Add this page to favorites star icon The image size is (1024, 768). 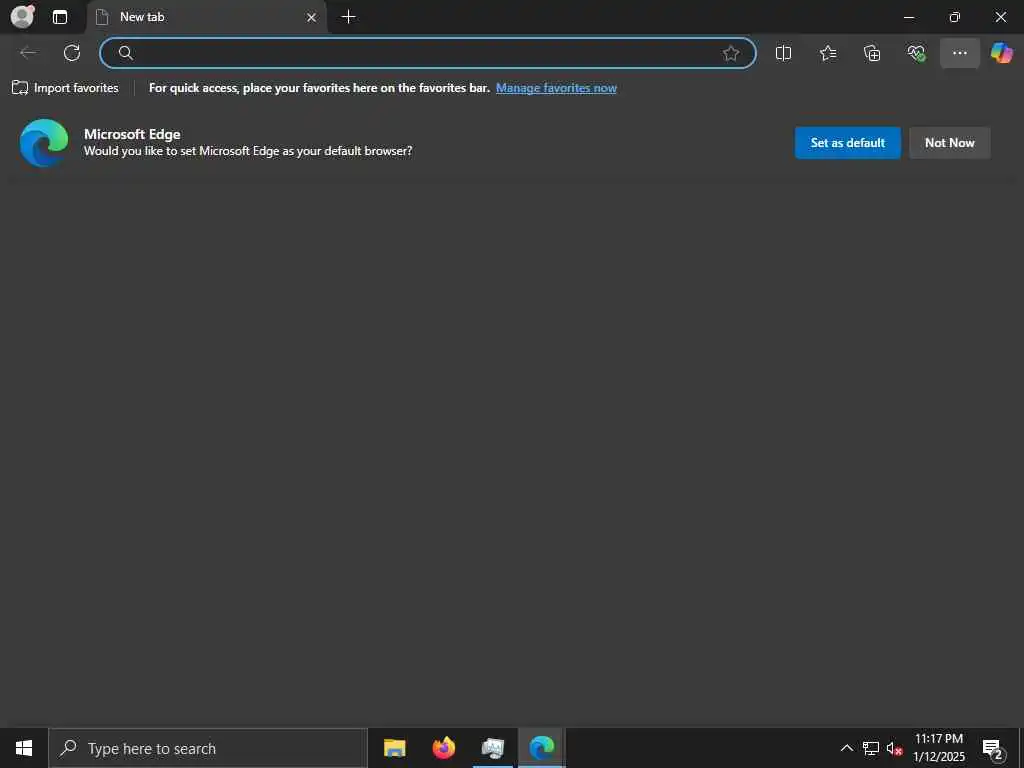[x=731, y=53]
